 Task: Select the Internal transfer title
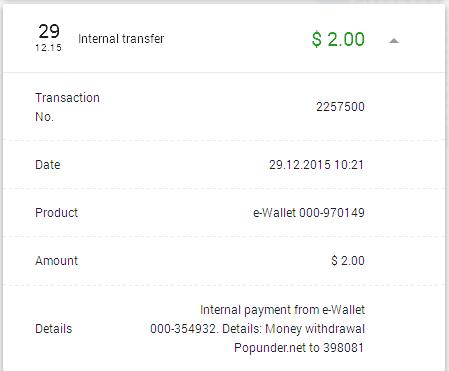tap(121, 39)
